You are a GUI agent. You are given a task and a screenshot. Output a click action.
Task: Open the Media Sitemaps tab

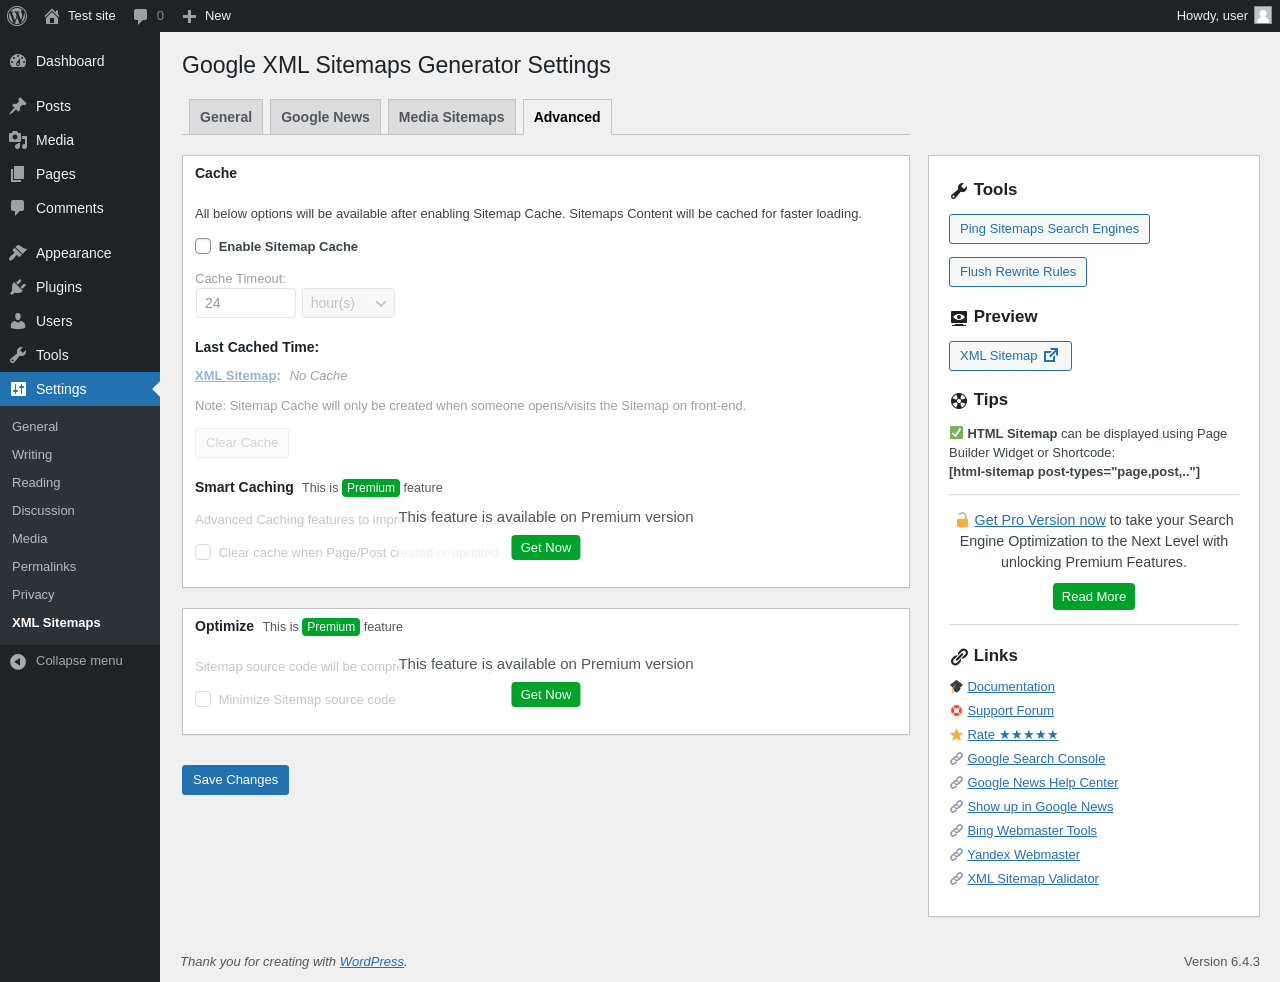pyautogui.click(x=451, y=117)
